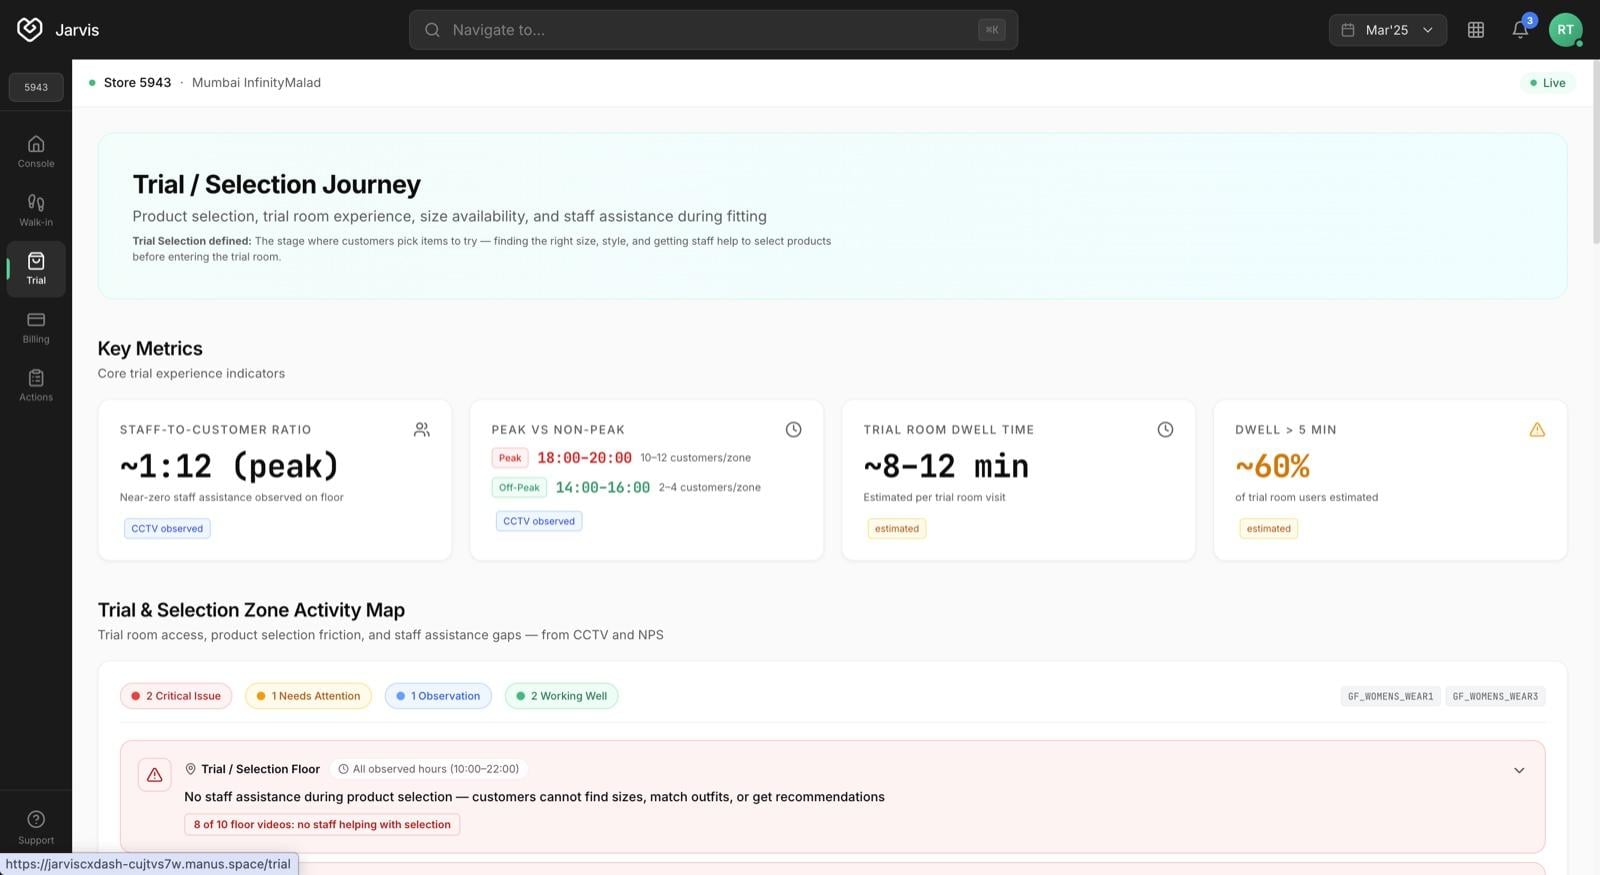The image size is (1600, 875).
Task: Click the Mumbai InfinityMalad location text
Action: 256,83
